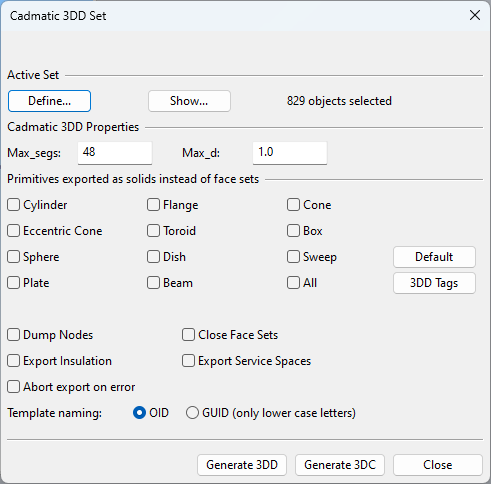Reset primitives with the Default button
This screenshot has width=491, height=484.
tap(434, 257)
